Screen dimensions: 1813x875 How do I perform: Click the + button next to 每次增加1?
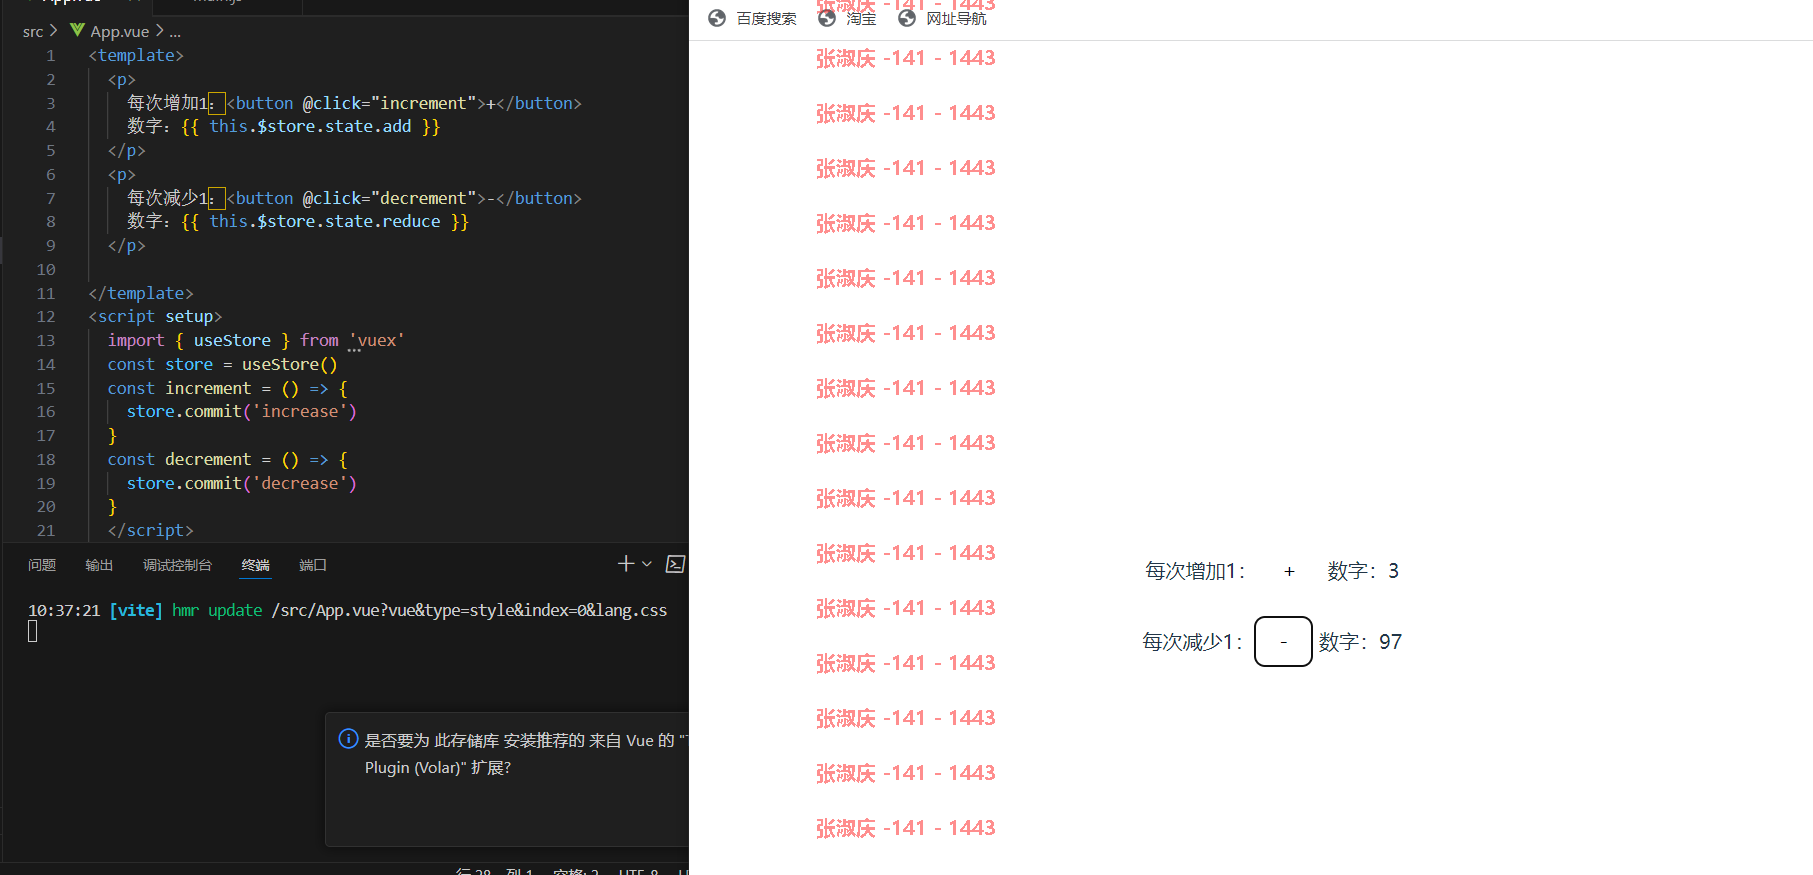1289,571
